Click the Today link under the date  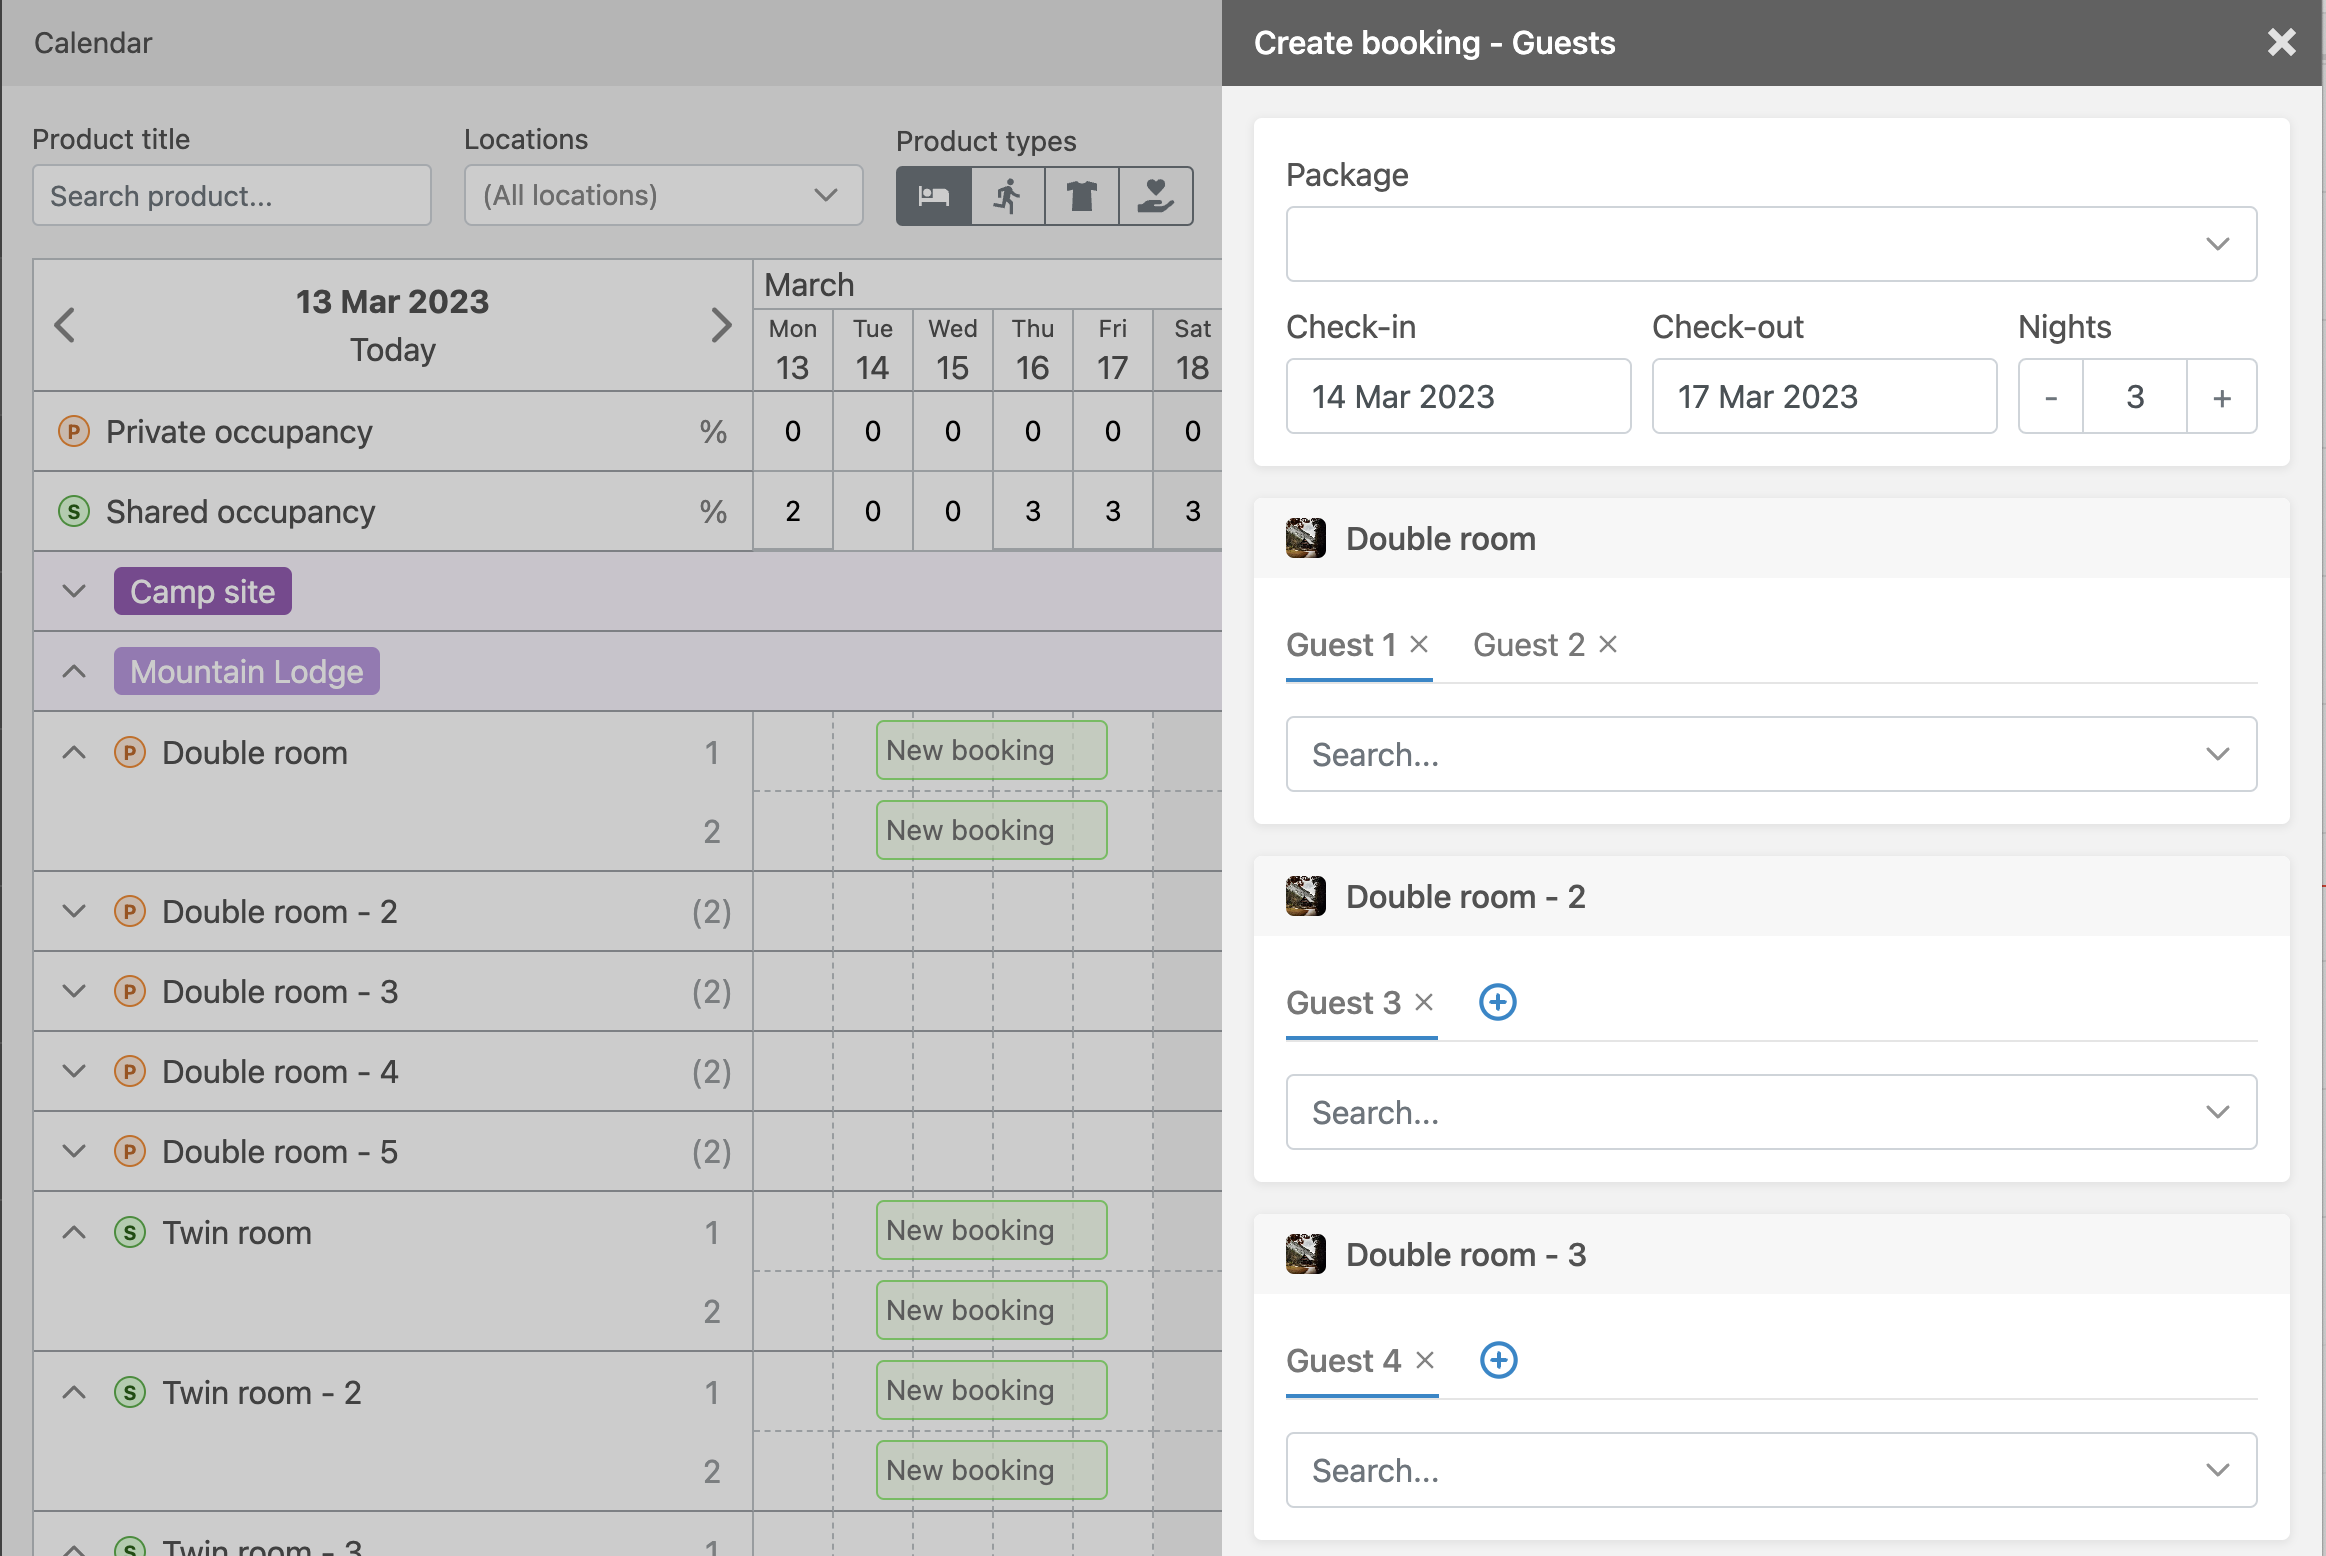[x=392, y=350]
